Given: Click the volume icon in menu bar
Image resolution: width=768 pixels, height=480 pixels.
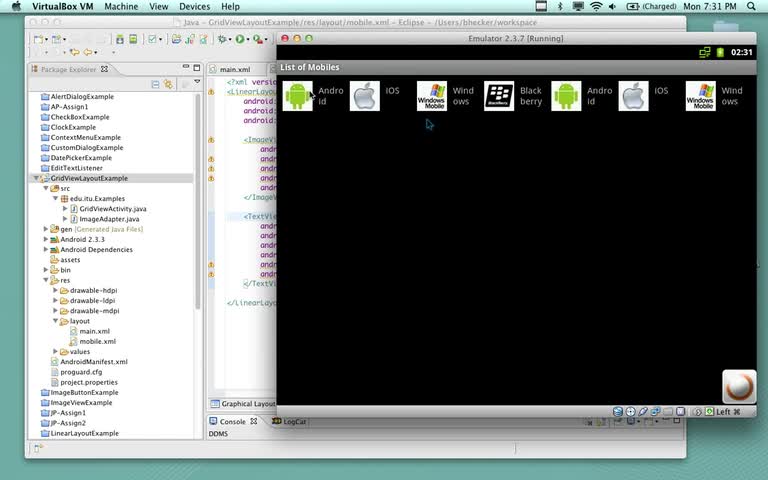Looking at the screenshot, I should 612,6.
